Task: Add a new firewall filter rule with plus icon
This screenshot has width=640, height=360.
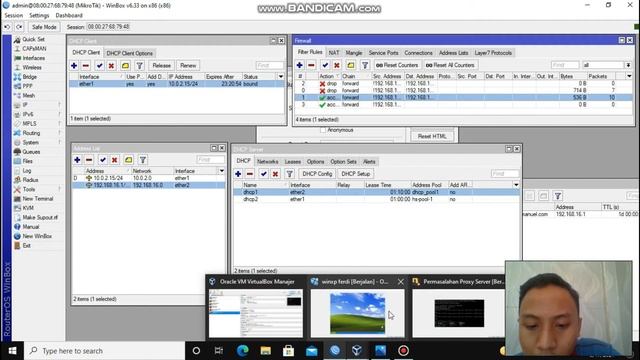Action: pyautogui.click(x=300, y=65)
